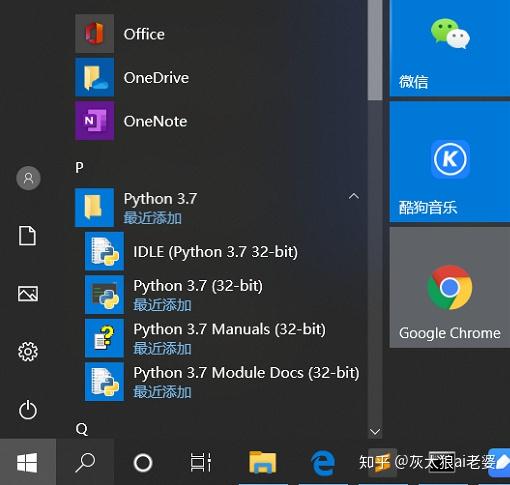Image resolution: width=510 pixels, height=485 pixels.
Task: Launch Python 3.7 (32-bit) console
Action: click(220, 295)
